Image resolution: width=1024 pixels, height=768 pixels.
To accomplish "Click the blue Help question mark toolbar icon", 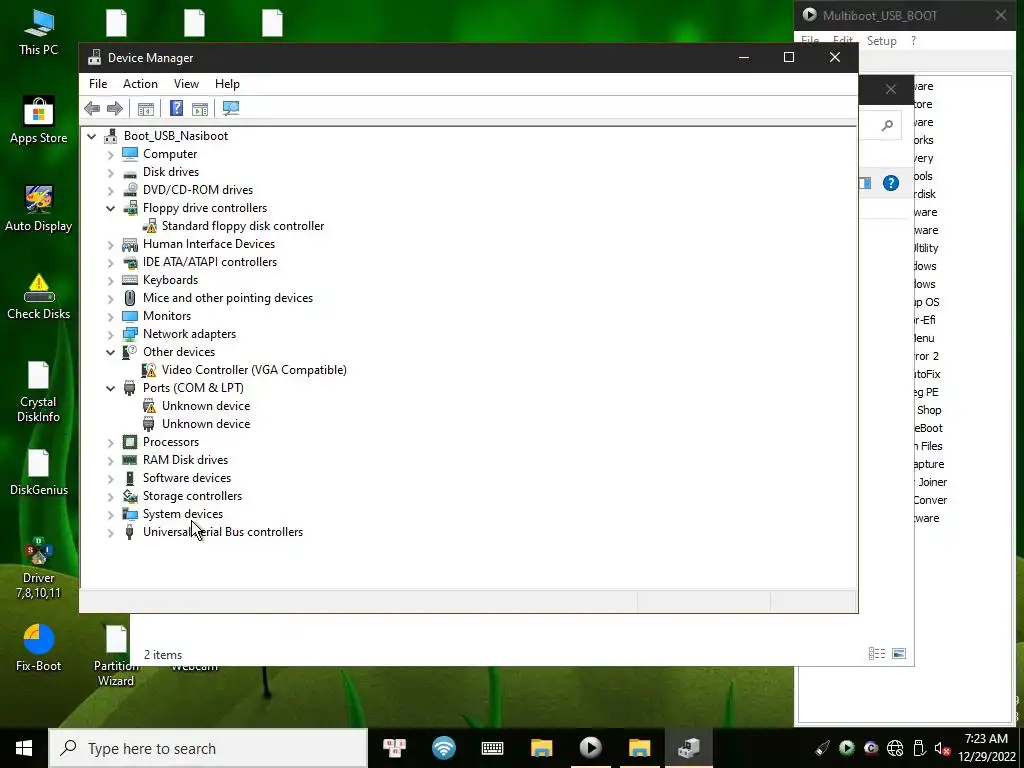I will coord(176,108).
